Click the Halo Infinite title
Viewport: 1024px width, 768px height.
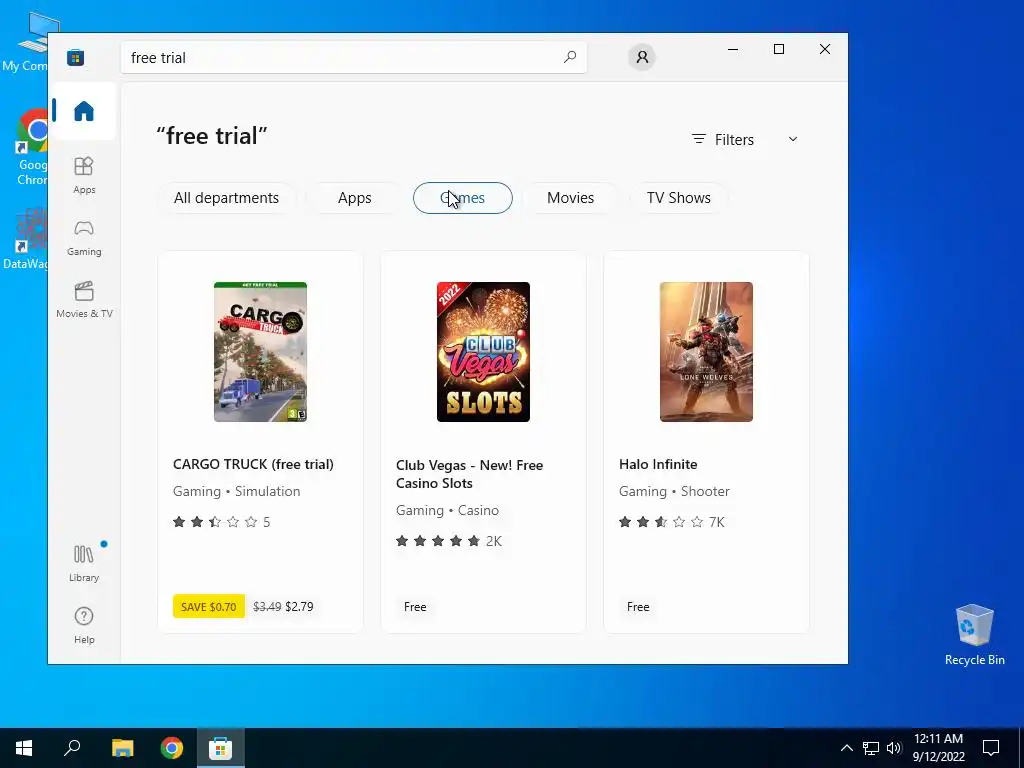[x=658, y=464]
